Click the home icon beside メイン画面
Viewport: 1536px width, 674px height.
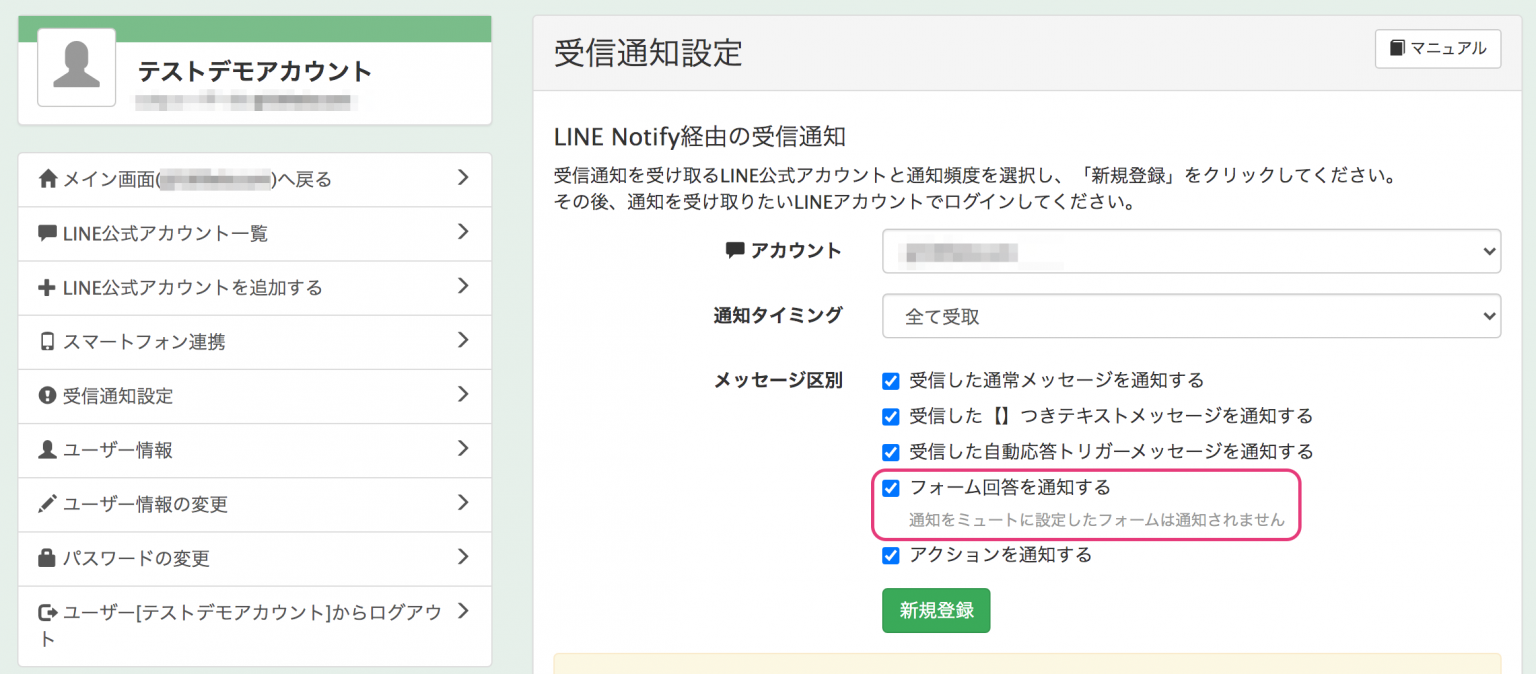tap(47, 179)
